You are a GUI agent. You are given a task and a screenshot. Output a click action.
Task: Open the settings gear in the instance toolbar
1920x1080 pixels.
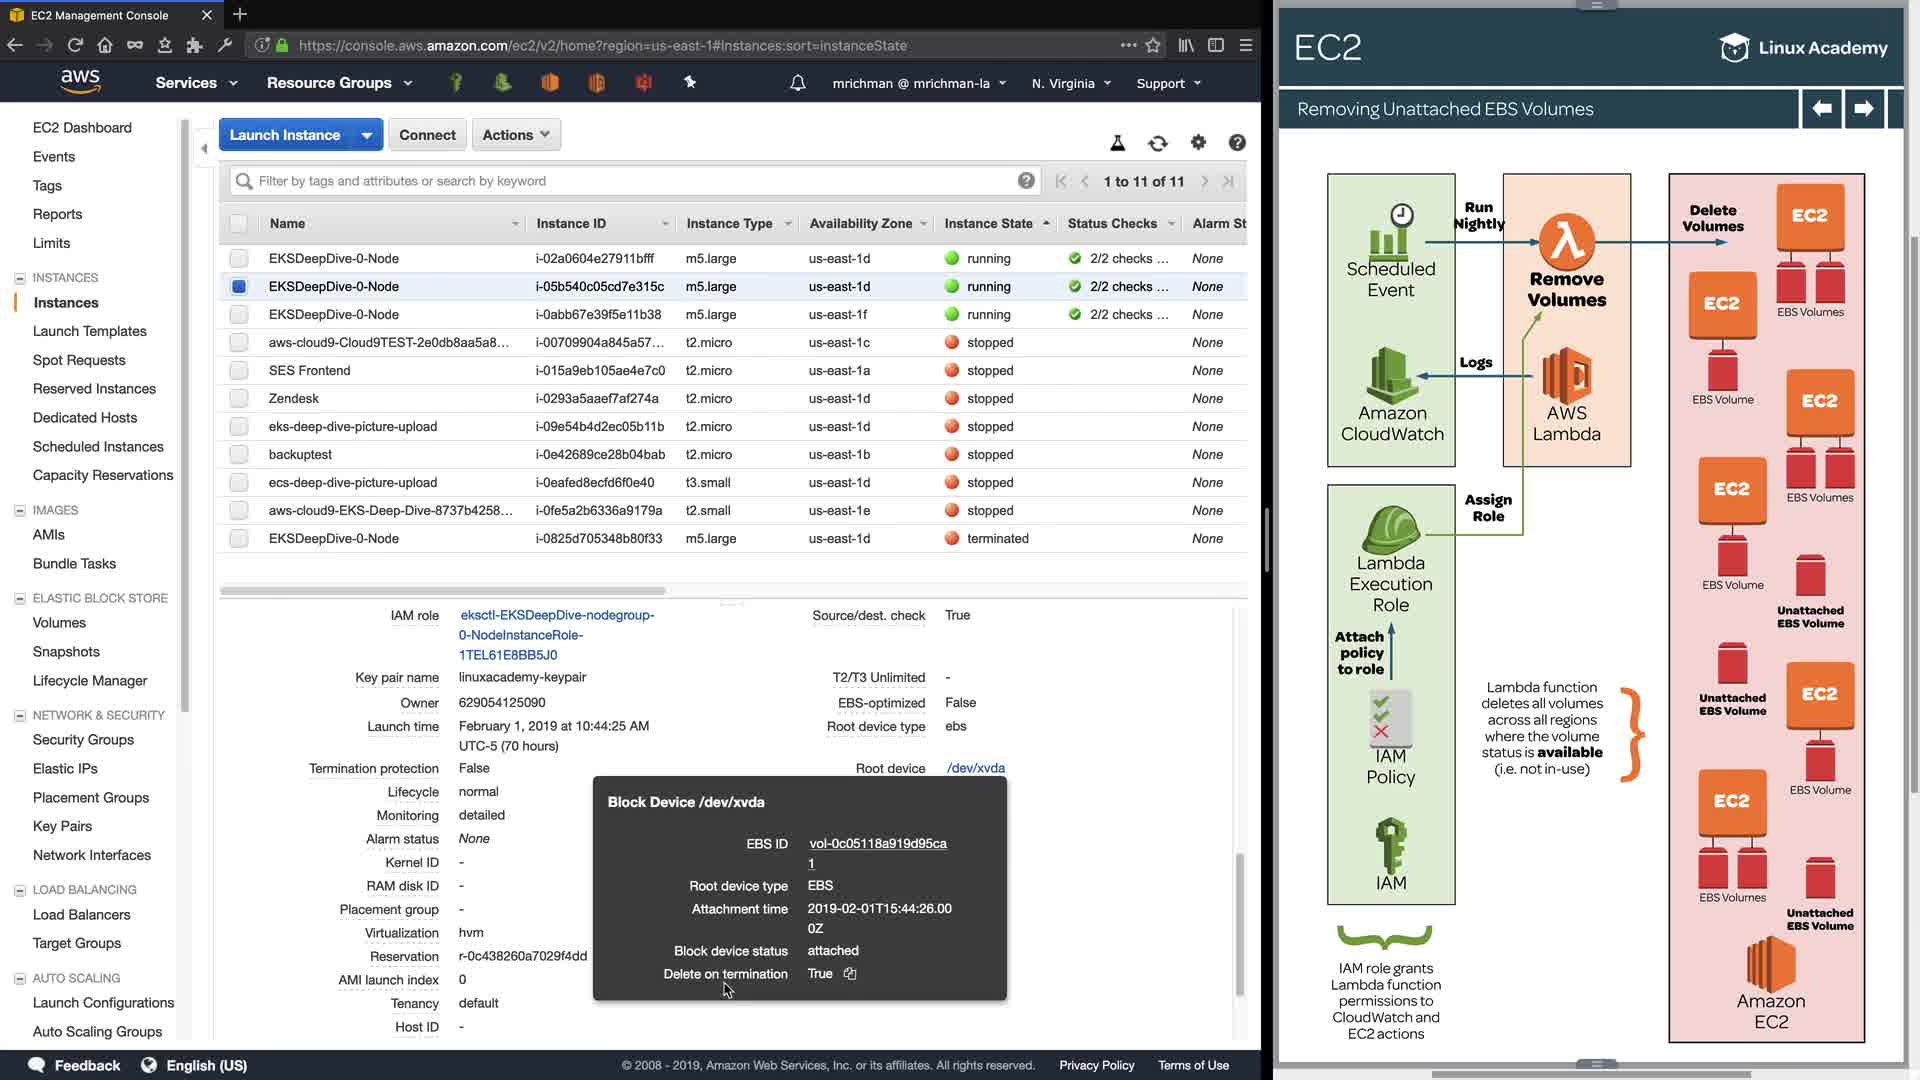(1198, 143)
